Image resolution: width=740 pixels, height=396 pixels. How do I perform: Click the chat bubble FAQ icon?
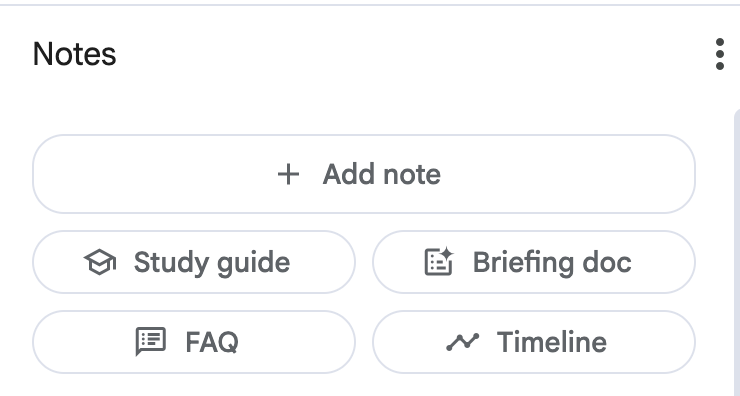151,341
